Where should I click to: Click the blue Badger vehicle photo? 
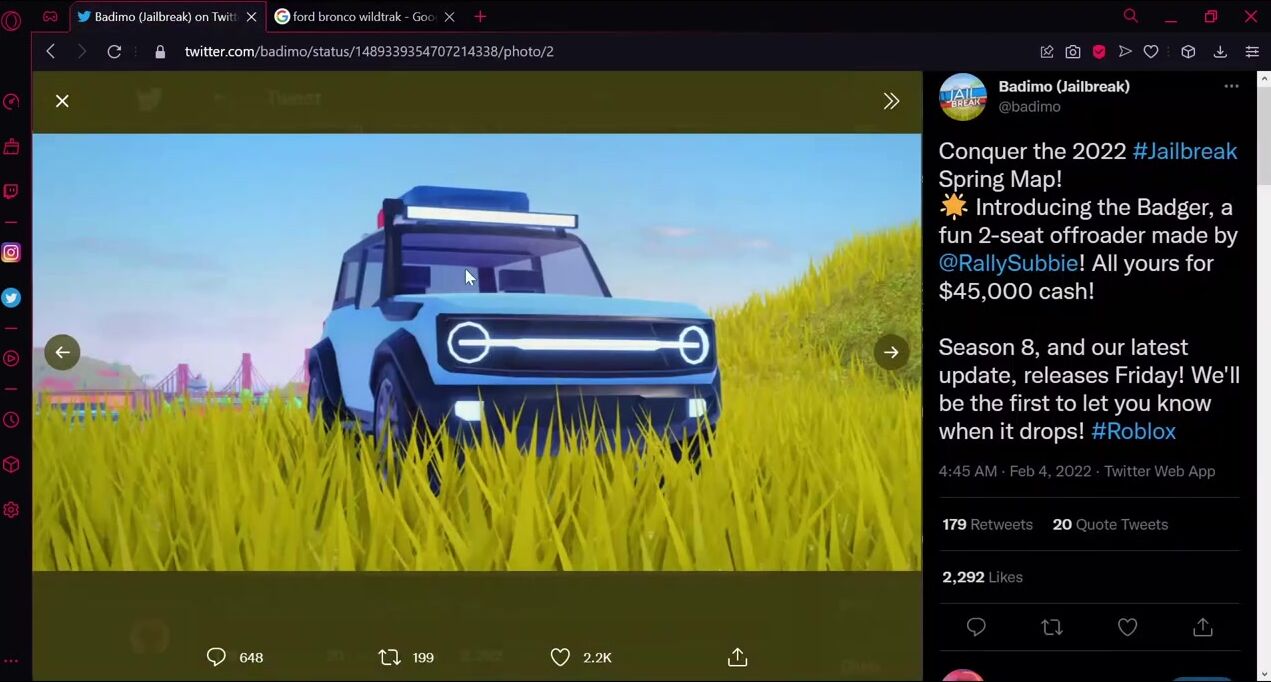pyautogui.click(x=477, y=352)
